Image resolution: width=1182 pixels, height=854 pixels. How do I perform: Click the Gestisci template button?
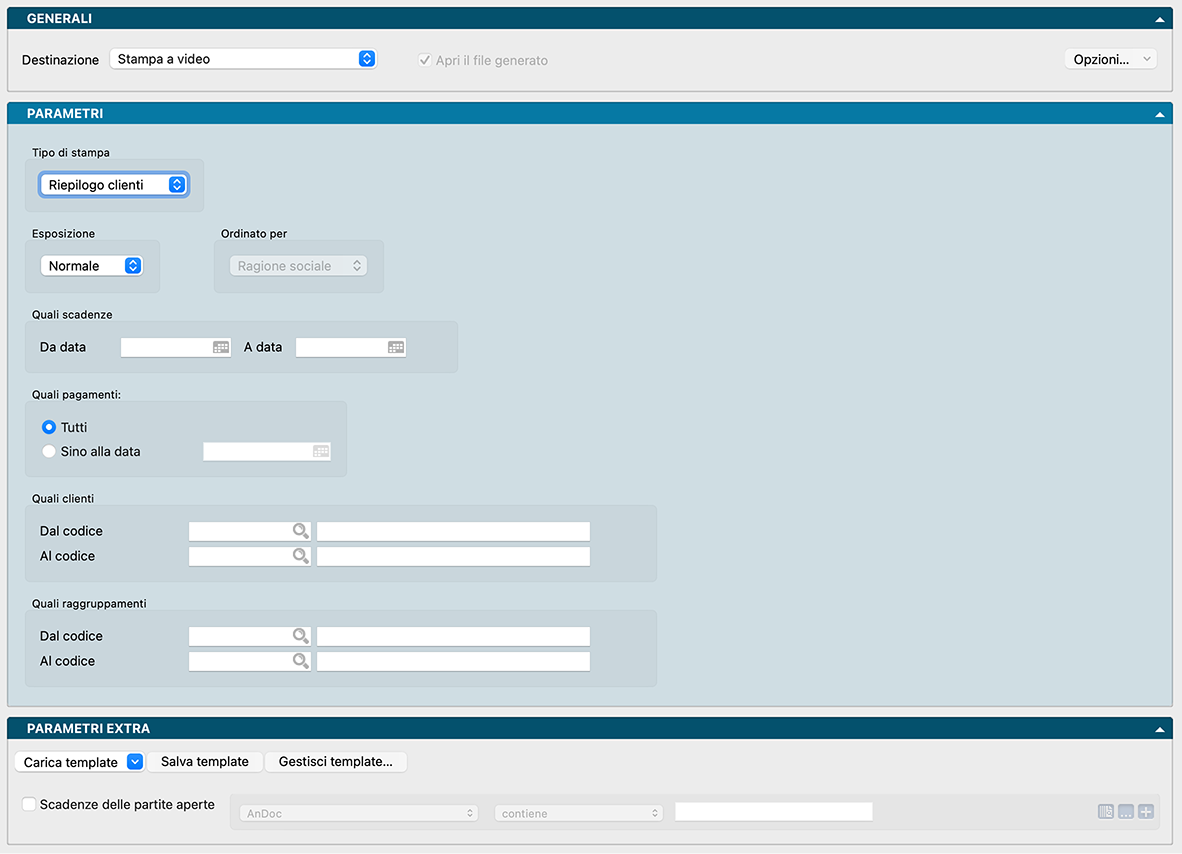coord(336,762)
